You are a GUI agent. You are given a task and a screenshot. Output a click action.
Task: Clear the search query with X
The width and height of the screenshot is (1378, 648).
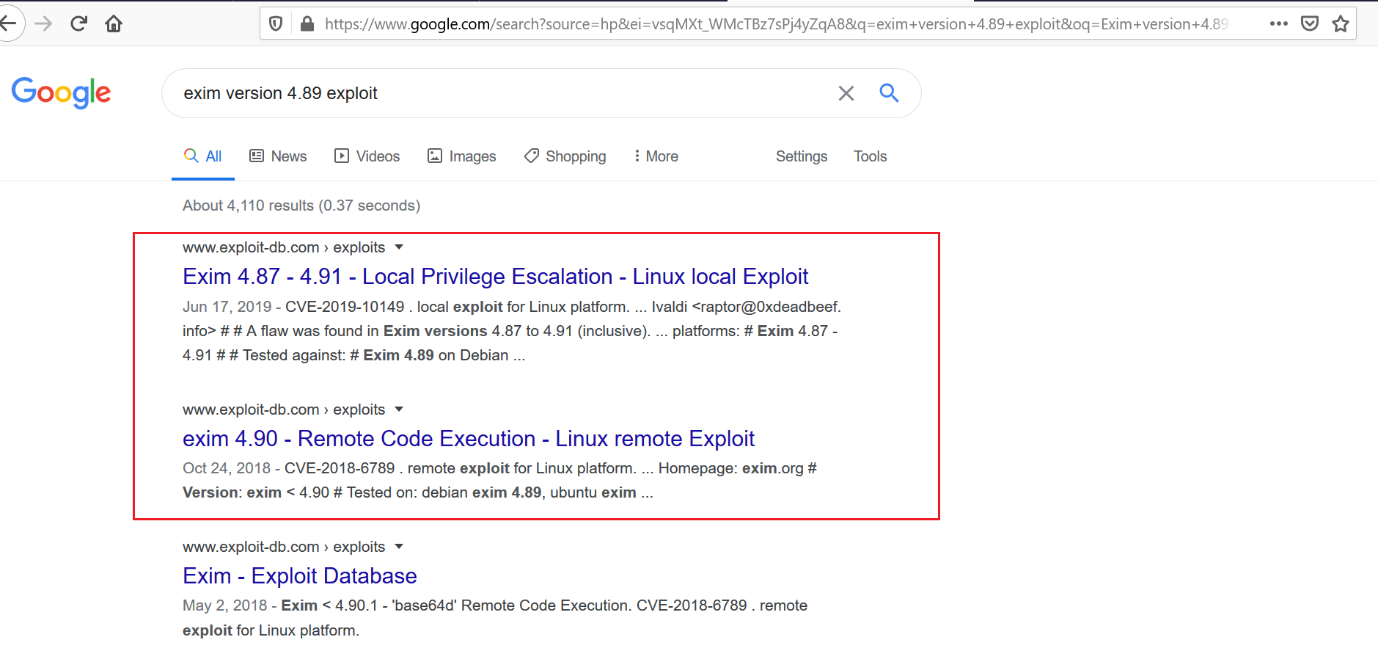point(846,93)
